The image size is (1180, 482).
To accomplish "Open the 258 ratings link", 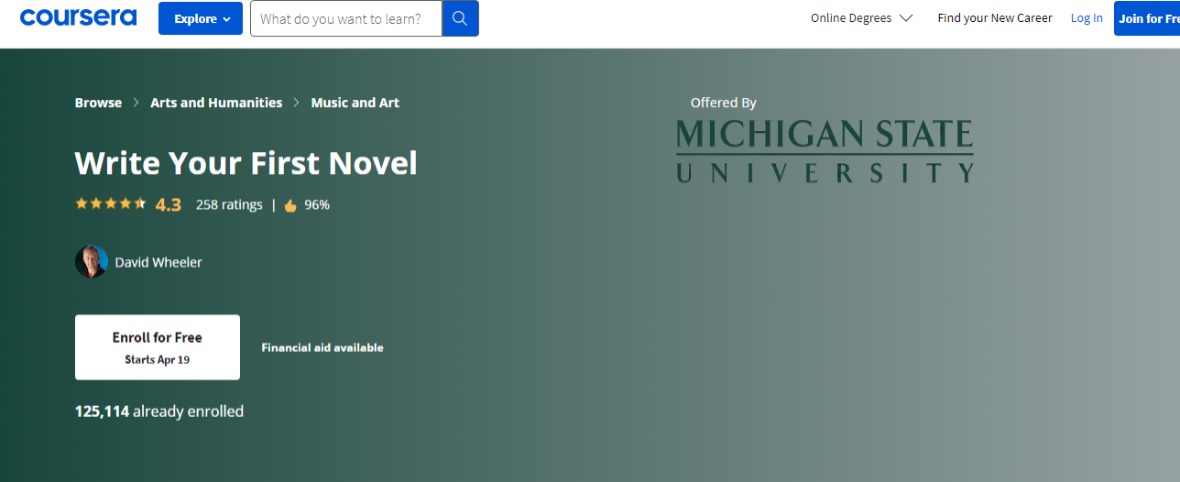I will 229,205.
